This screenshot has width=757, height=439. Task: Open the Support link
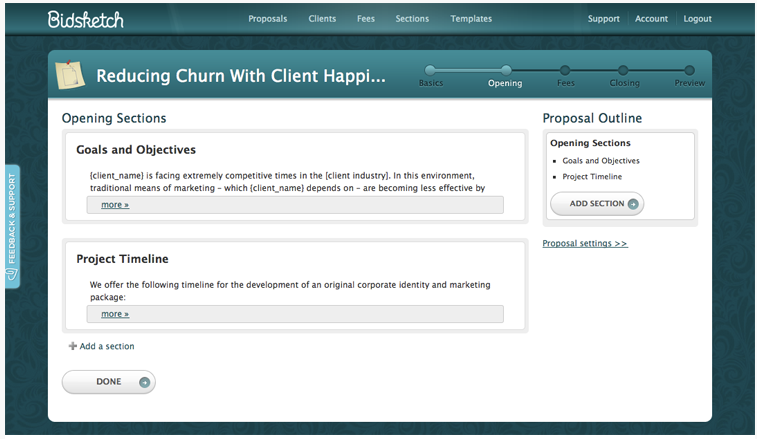tap(603, 18)
